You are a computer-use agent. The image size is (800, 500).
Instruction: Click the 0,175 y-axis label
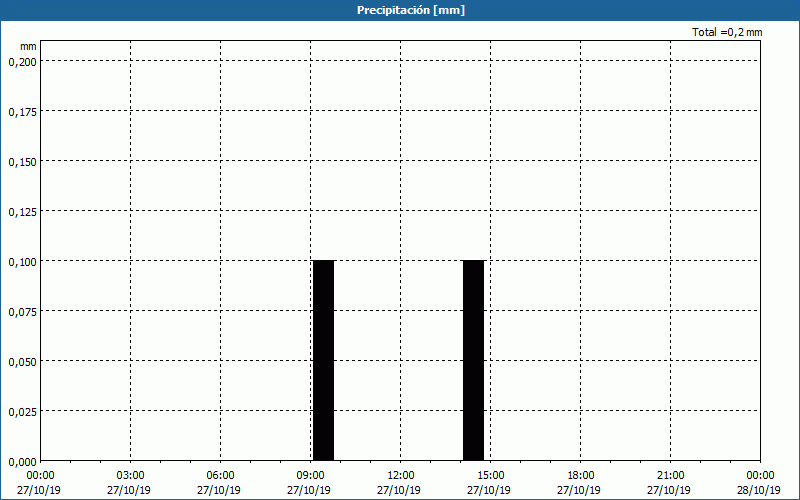(x=22, y=112)
